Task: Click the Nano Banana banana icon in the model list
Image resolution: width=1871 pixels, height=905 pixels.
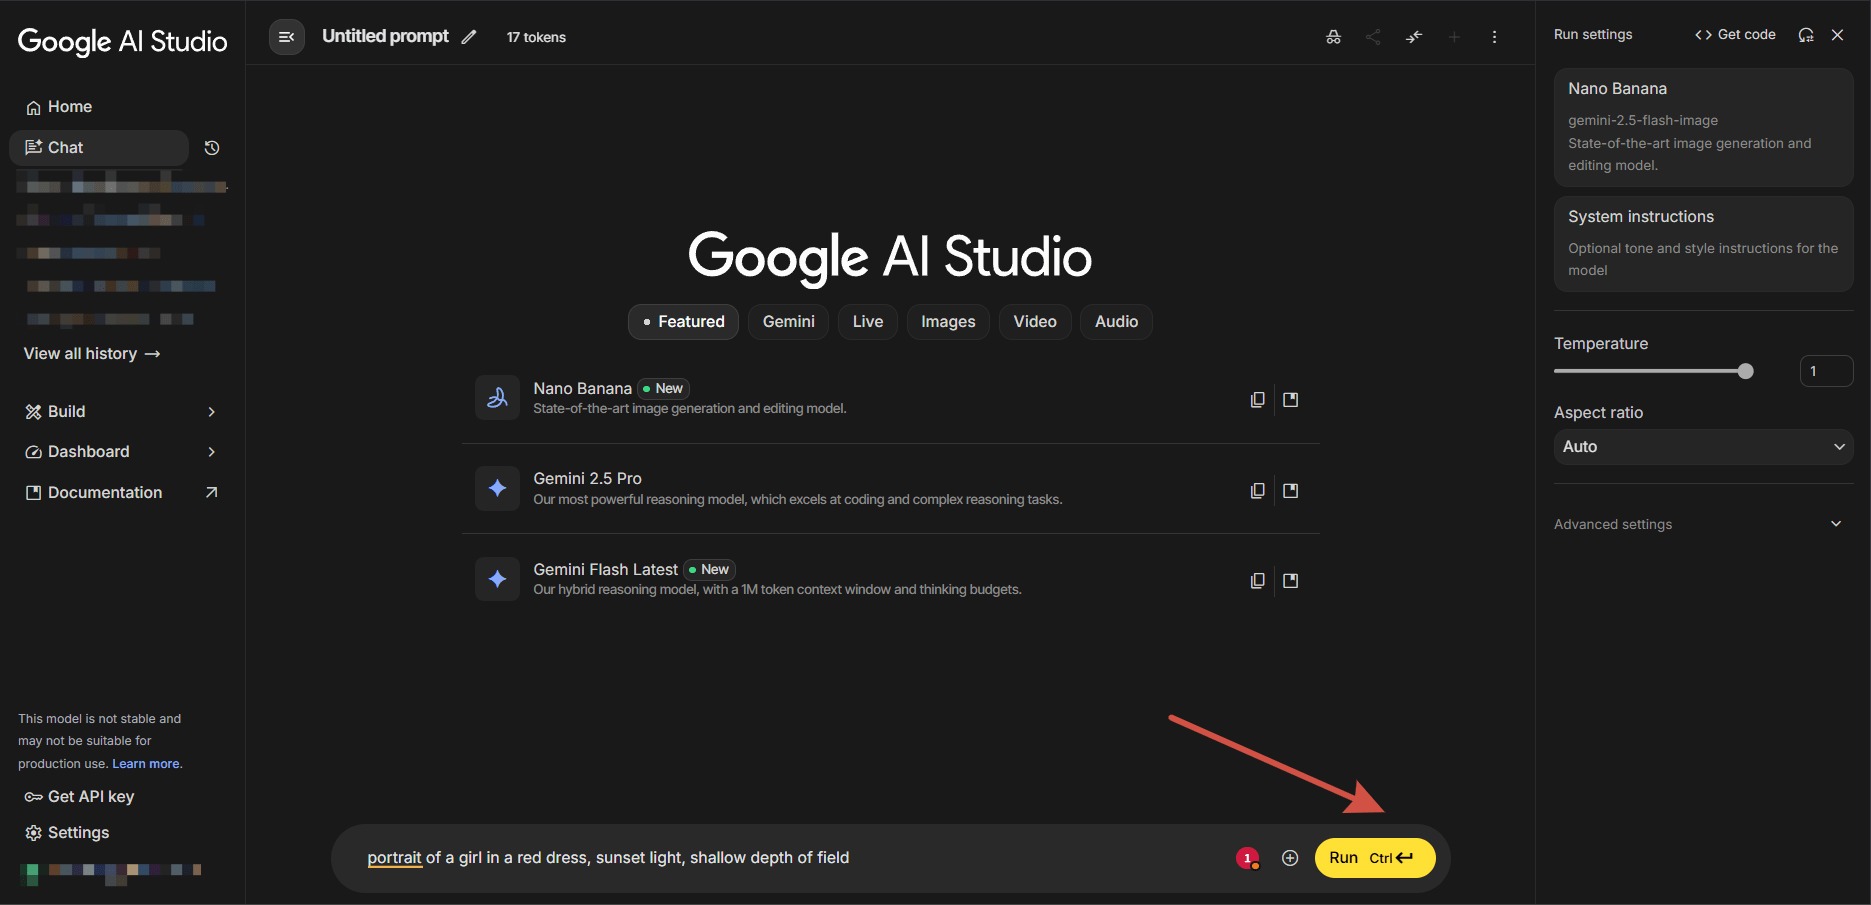Action: click(x=497, y=398)
